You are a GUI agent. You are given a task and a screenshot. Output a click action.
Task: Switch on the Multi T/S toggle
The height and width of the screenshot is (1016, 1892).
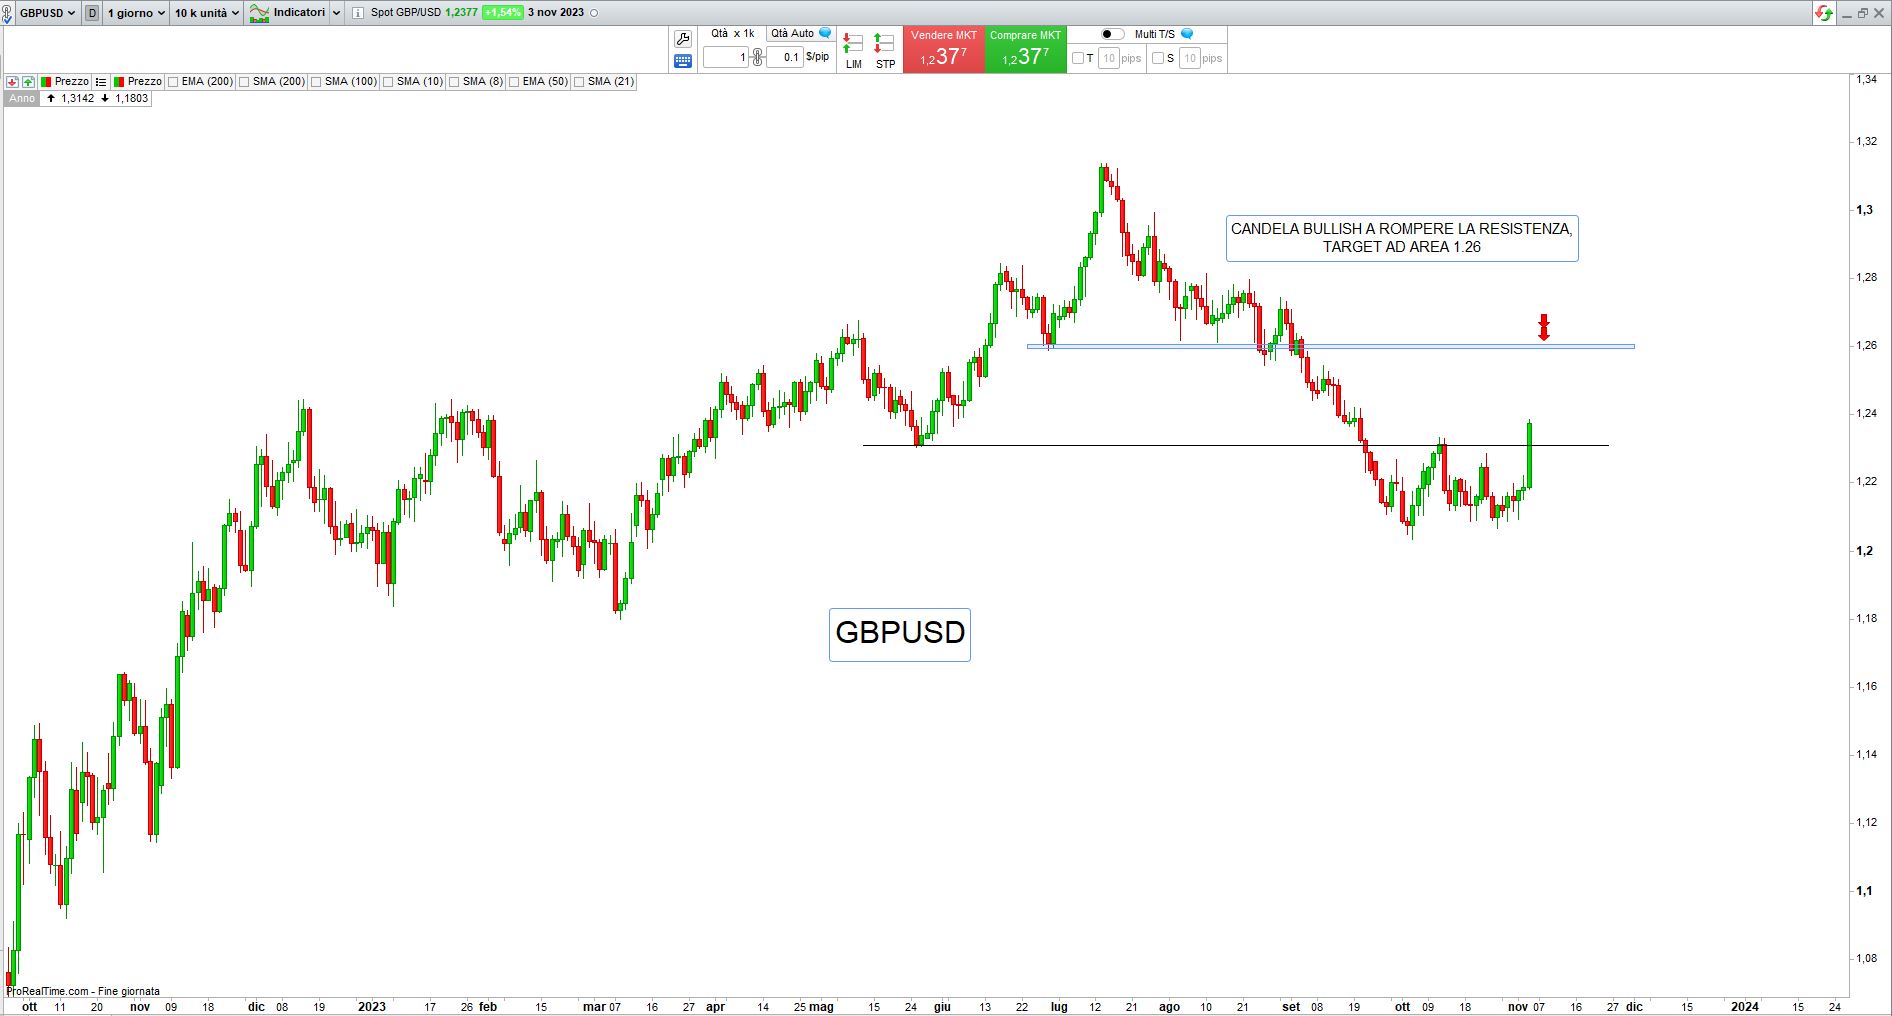click(x=1112, y=34)
